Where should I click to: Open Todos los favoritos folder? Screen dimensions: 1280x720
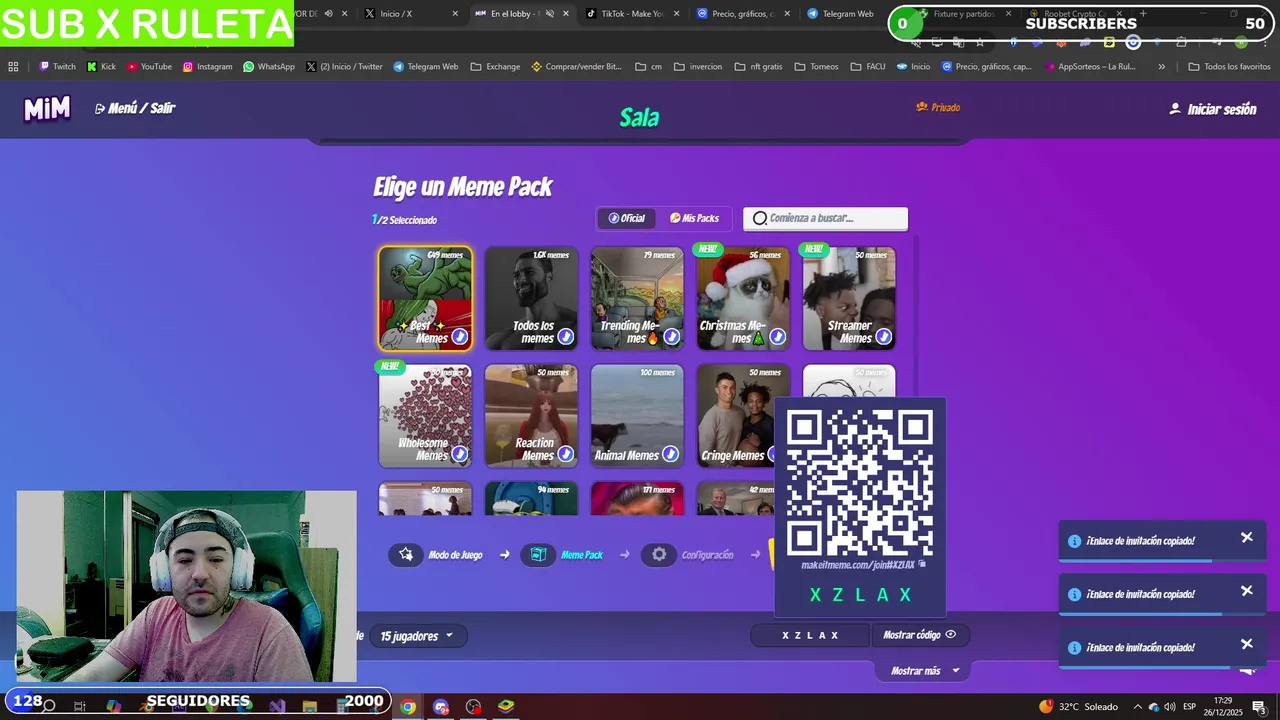(1229, 67)
